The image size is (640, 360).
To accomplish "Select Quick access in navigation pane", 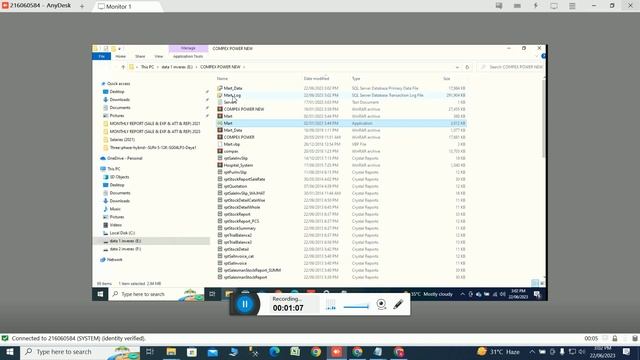I will [x=118, y=84].
